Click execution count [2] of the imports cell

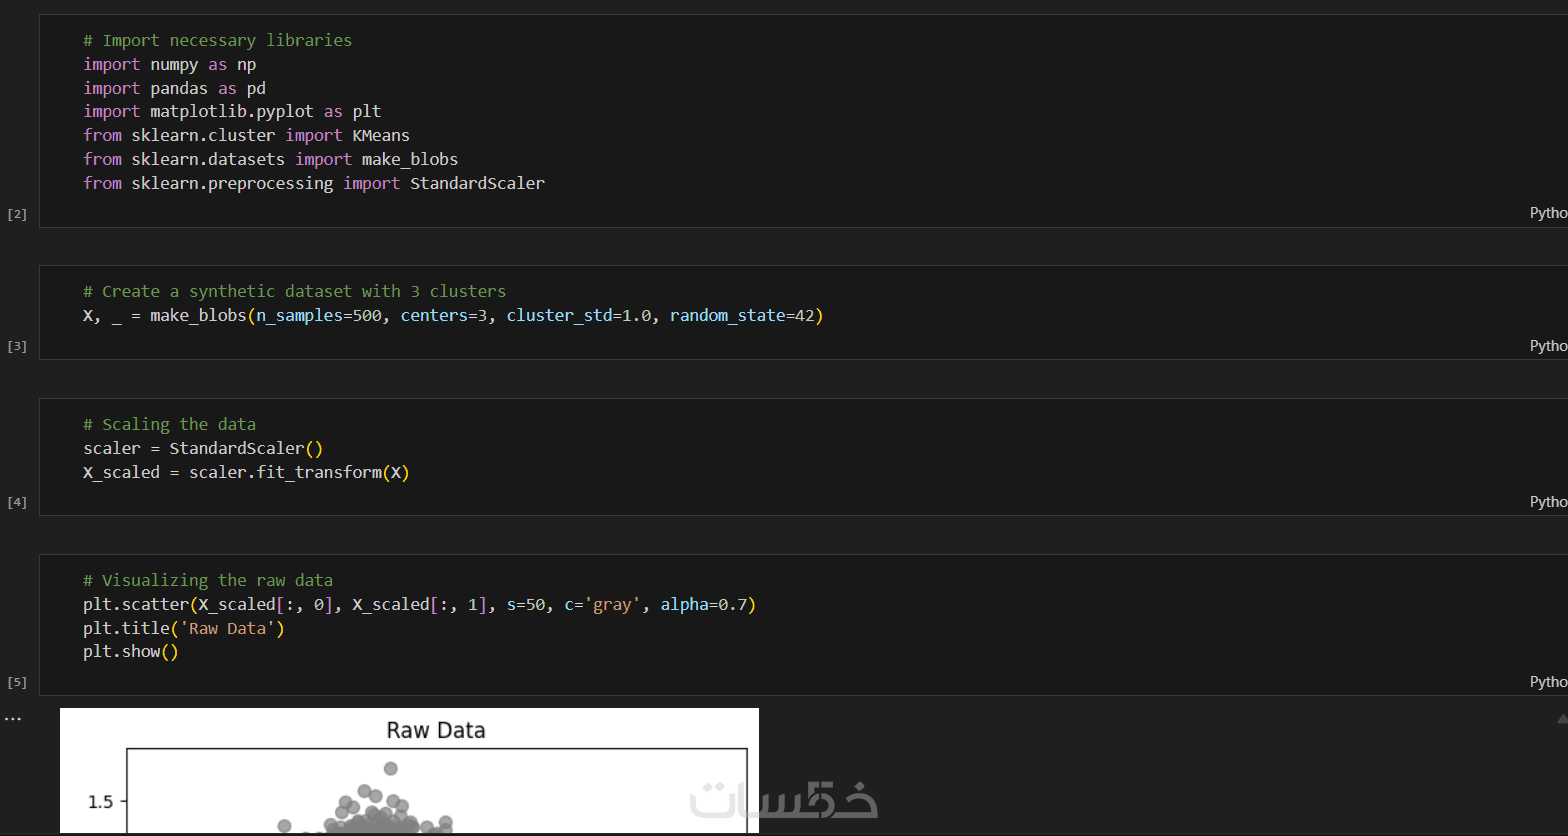(x=17, y=214)
